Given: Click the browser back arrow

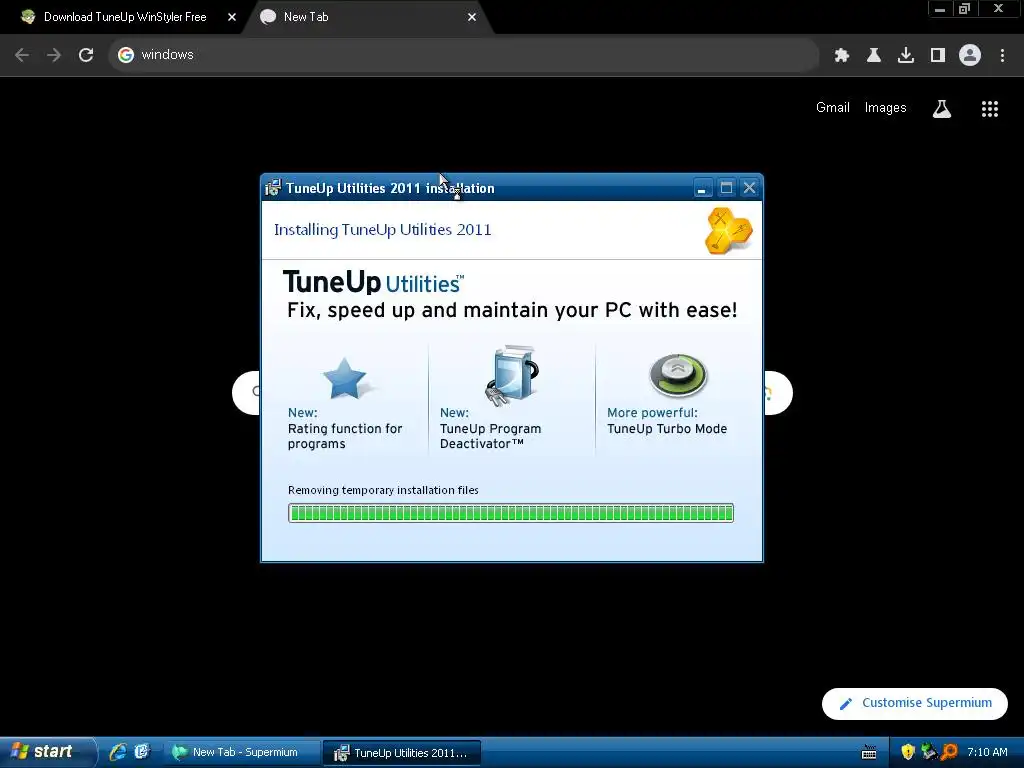Looking at the screenshot, I should (22, 55).
